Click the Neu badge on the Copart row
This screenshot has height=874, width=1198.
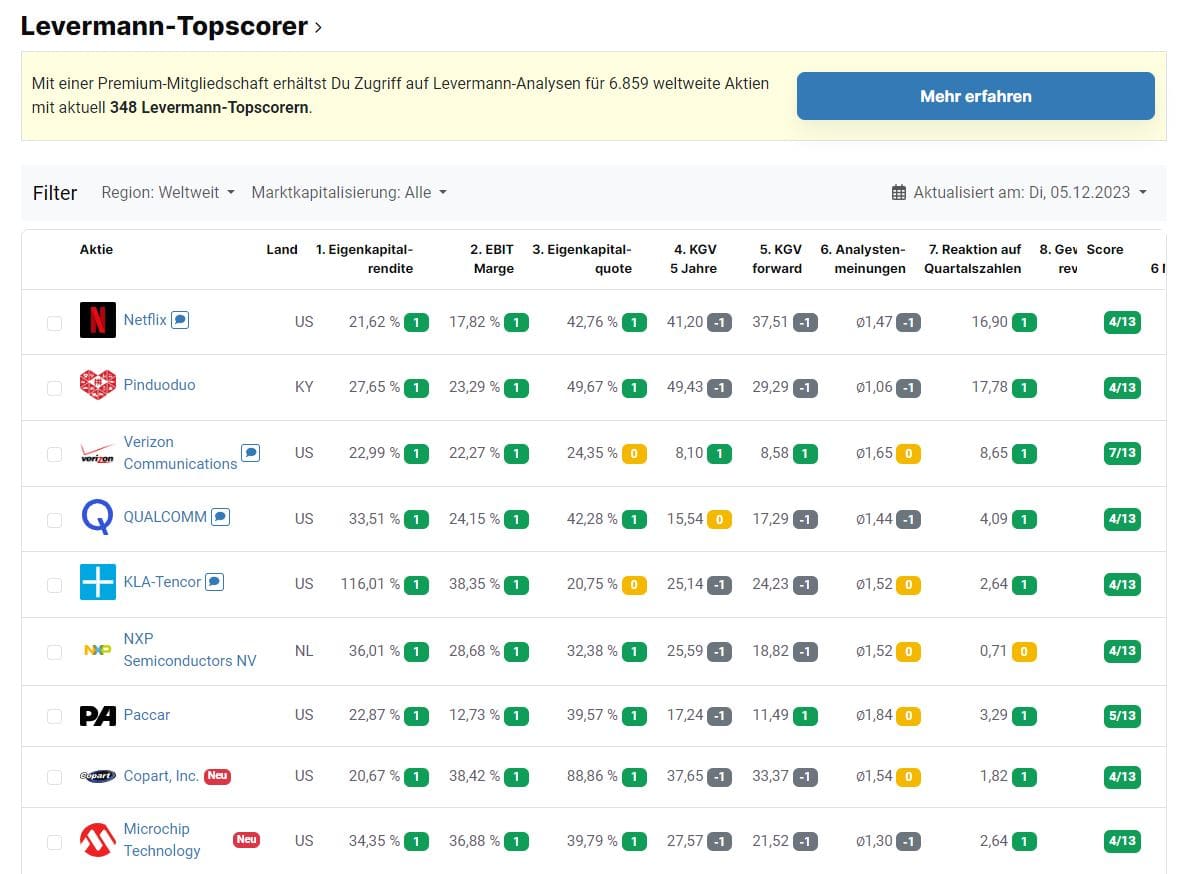219,776
